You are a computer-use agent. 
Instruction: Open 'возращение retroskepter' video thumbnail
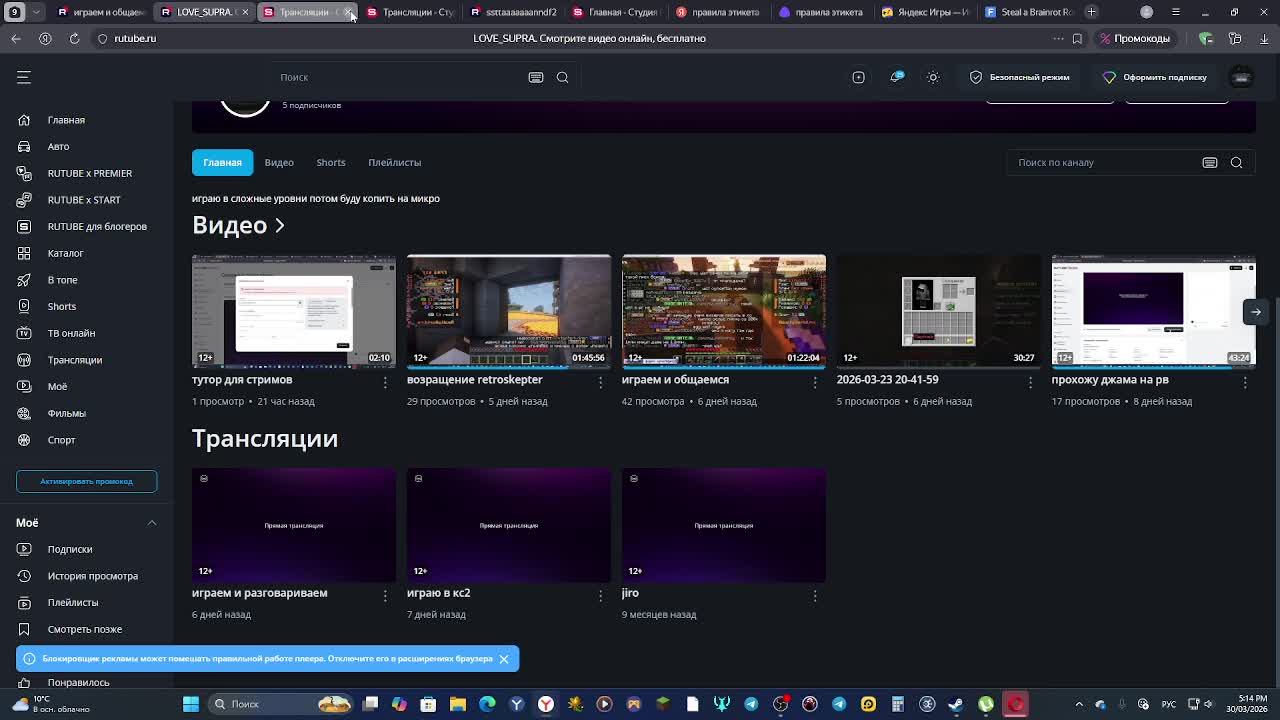509,312
